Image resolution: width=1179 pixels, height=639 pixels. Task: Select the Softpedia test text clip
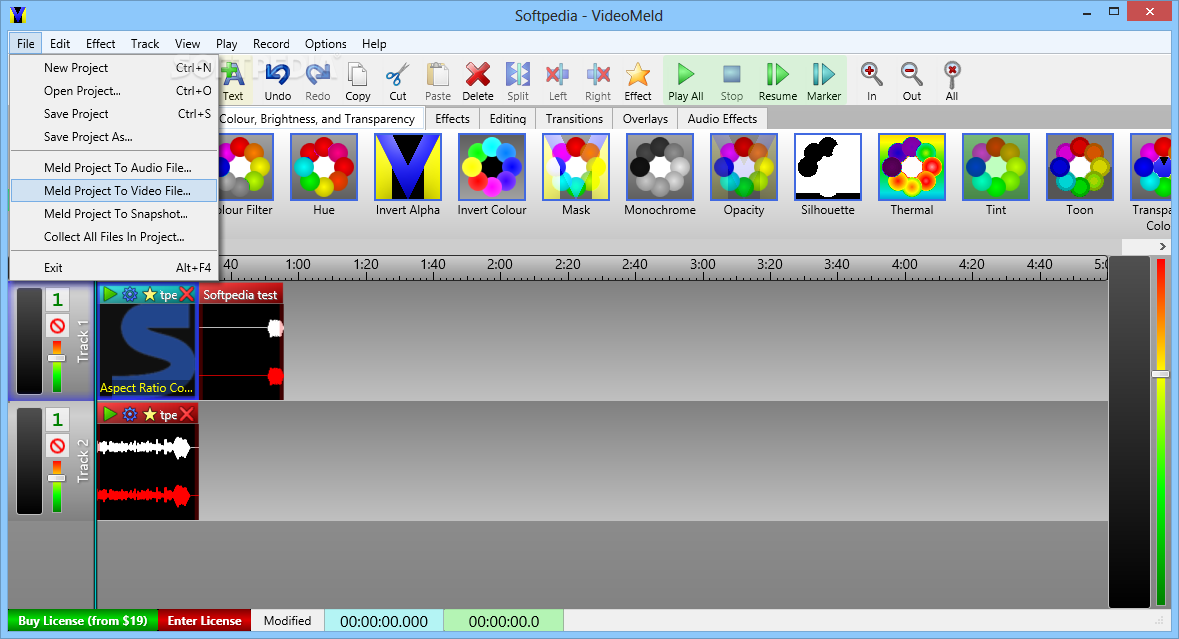(241, 342)
